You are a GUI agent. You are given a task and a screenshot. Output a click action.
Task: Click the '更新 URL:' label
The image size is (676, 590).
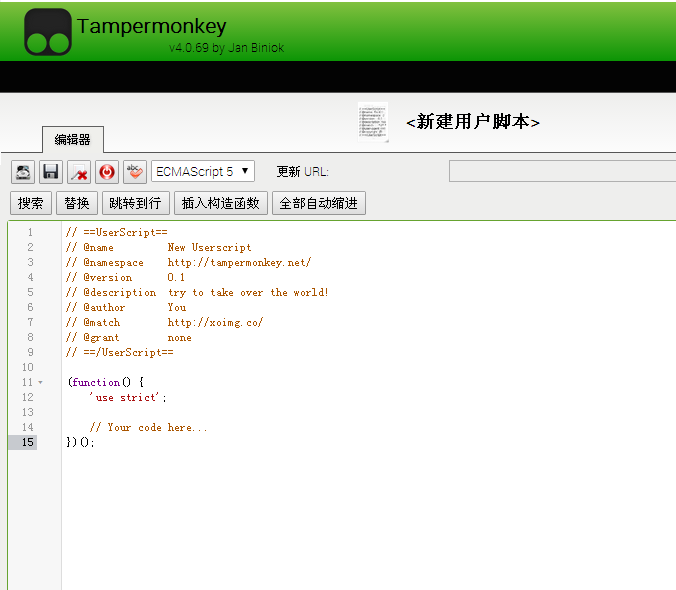point(303,172)
